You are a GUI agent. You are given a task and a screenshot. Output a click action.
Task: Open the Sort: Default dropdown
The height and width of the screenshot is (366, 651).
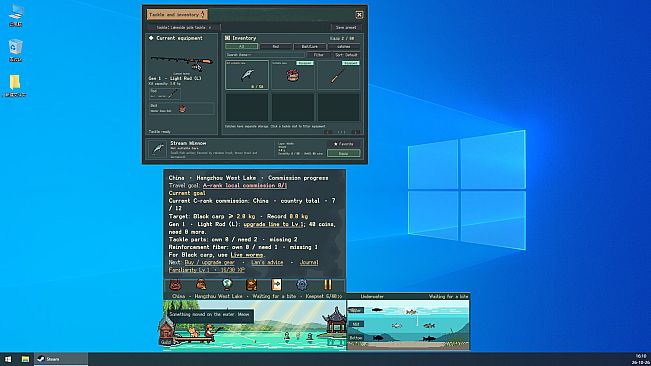coord(346,55)
